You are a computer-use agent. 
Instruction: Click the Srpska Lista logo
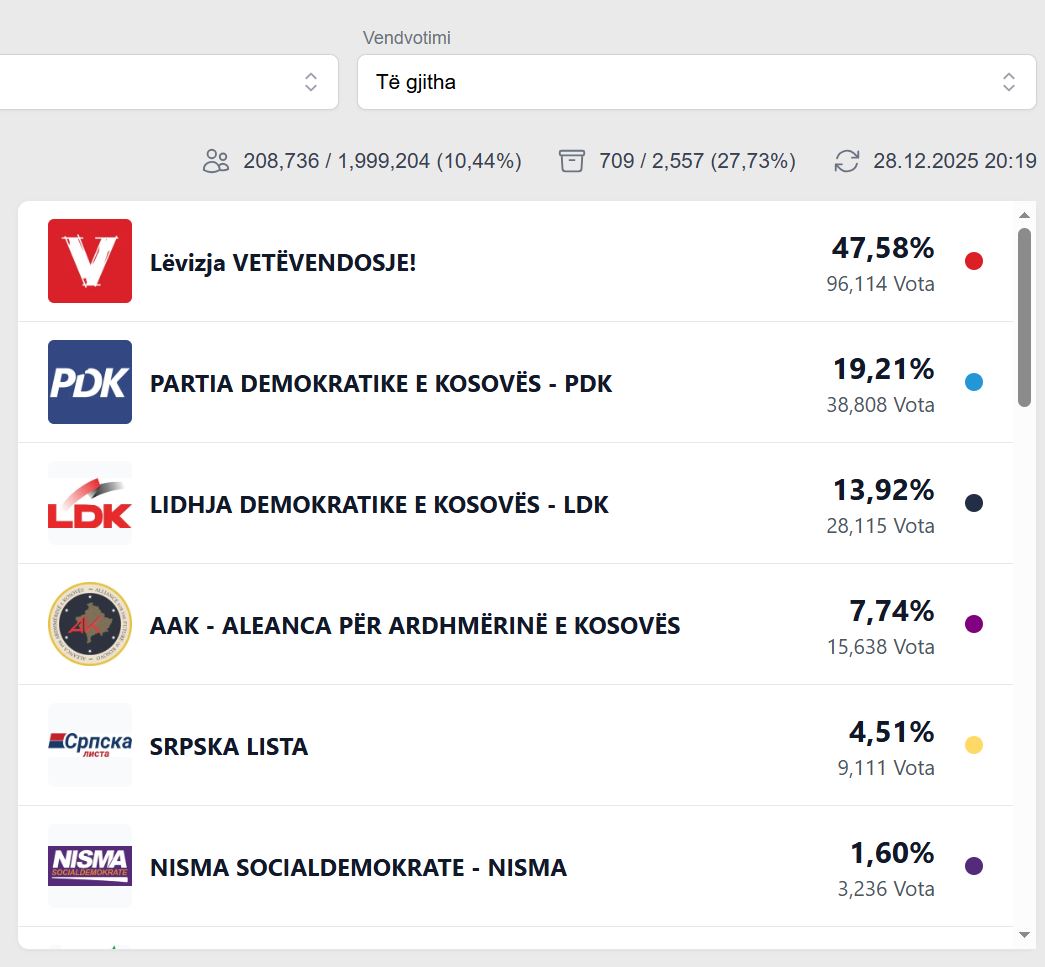click(90, 745)
